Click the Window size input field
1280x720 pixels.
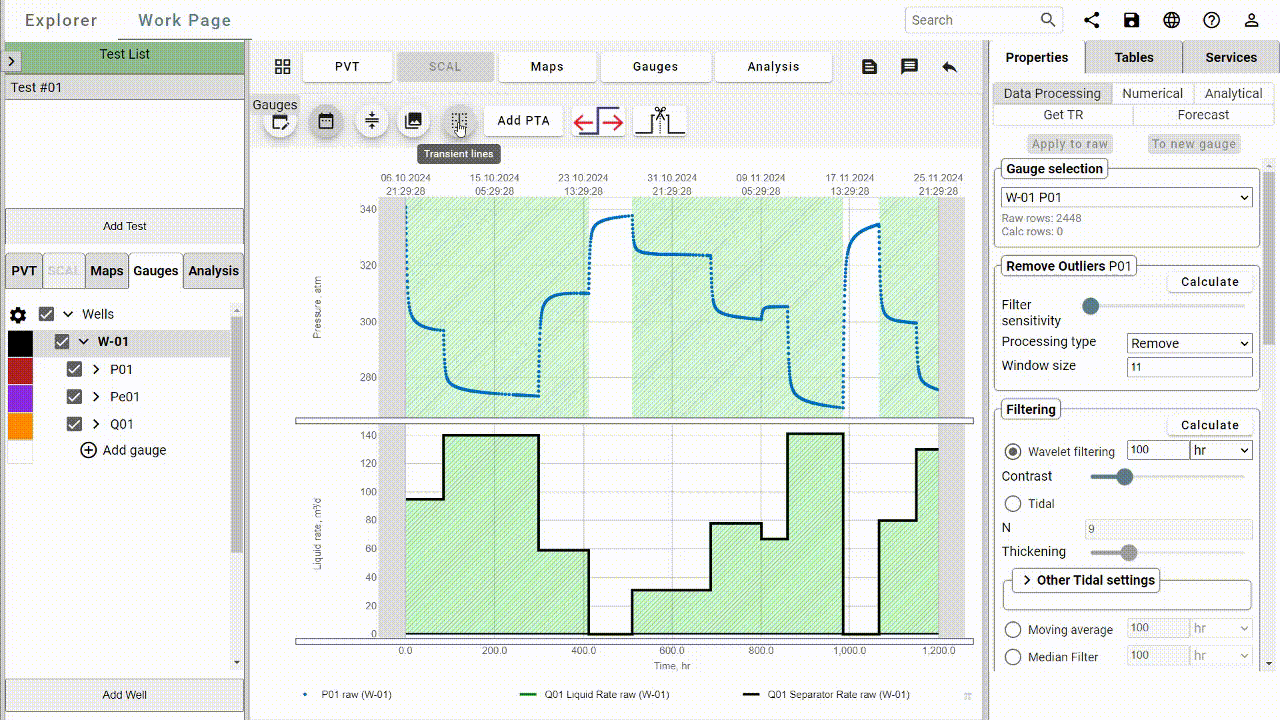(x=1189, y=367)
